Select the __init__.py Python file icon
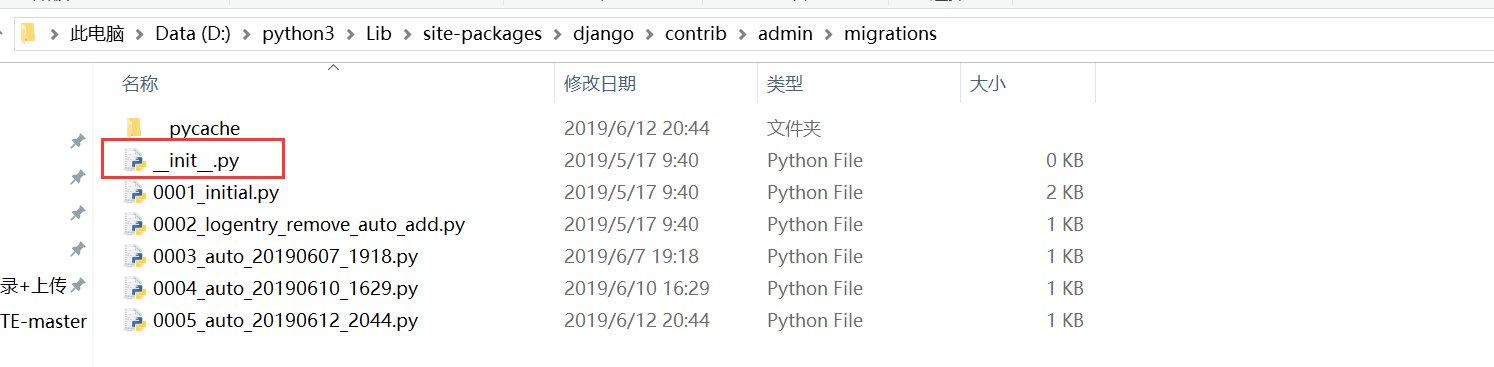The image size is (1494, 367). tap(135, 160)
